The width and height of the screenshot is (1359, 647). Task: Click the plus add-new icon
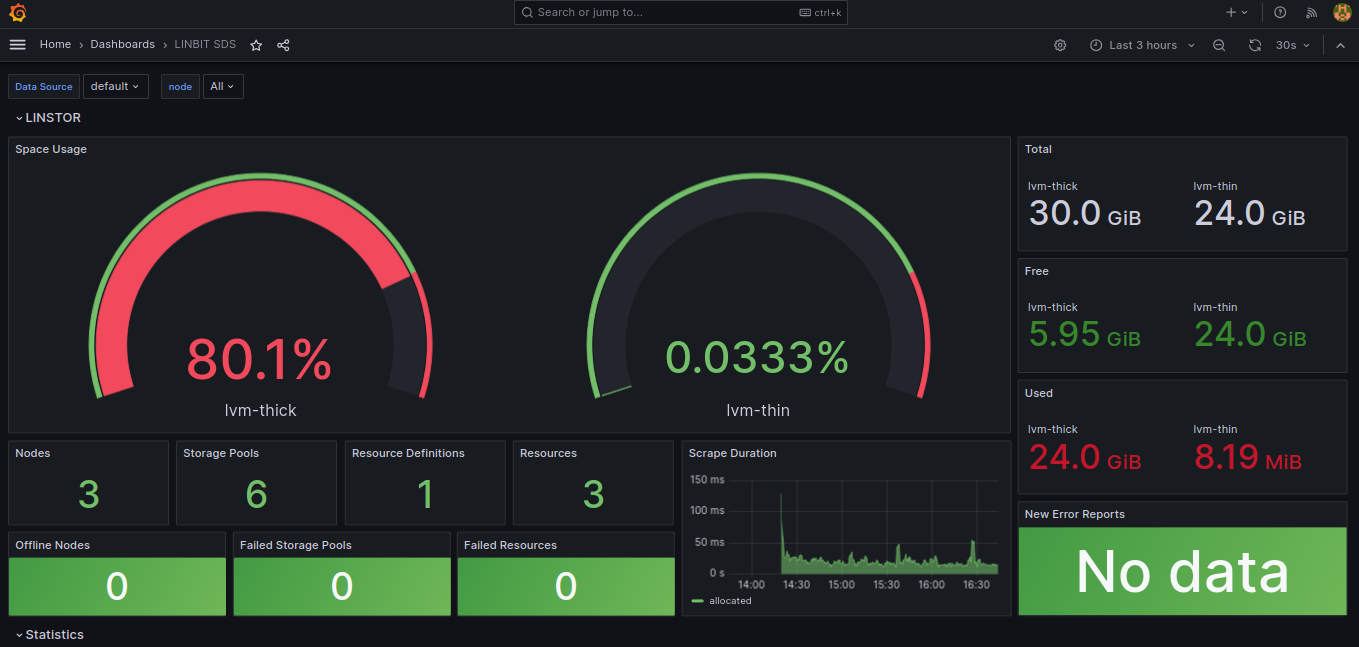[x=1231, y=13]
